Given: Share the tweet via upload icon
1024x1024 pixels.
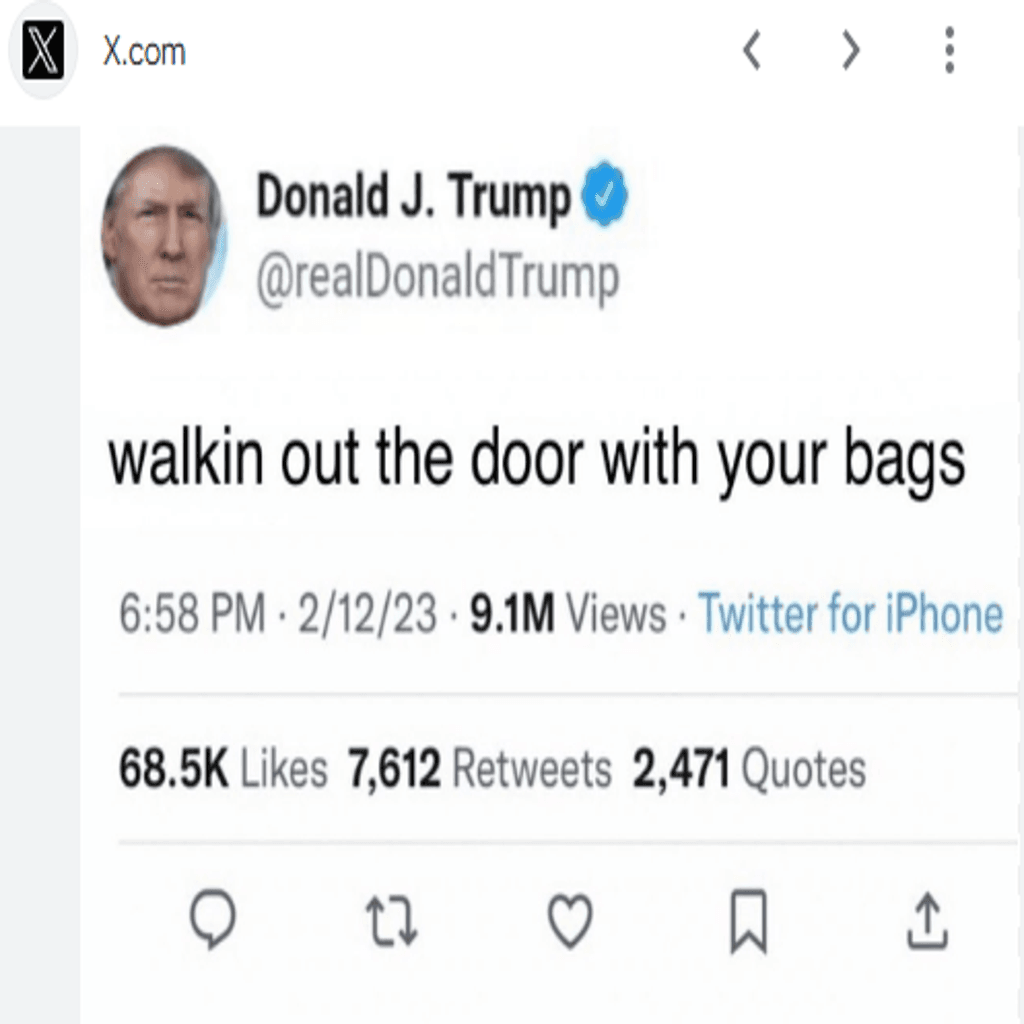Looking at the screenshot, I should [x=927, y=921].
